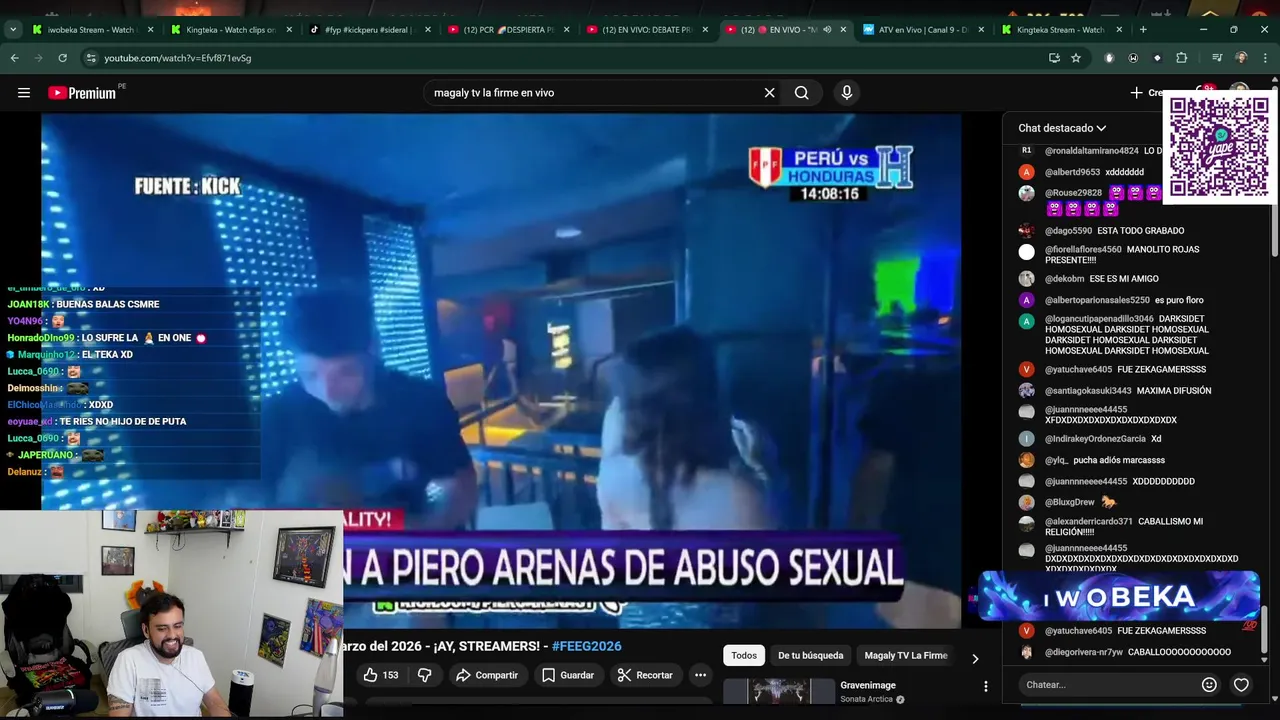Click chat author @diegorivera-nr7yw
Viewport: 1280px width, 720px height.
click(1084, 652)
